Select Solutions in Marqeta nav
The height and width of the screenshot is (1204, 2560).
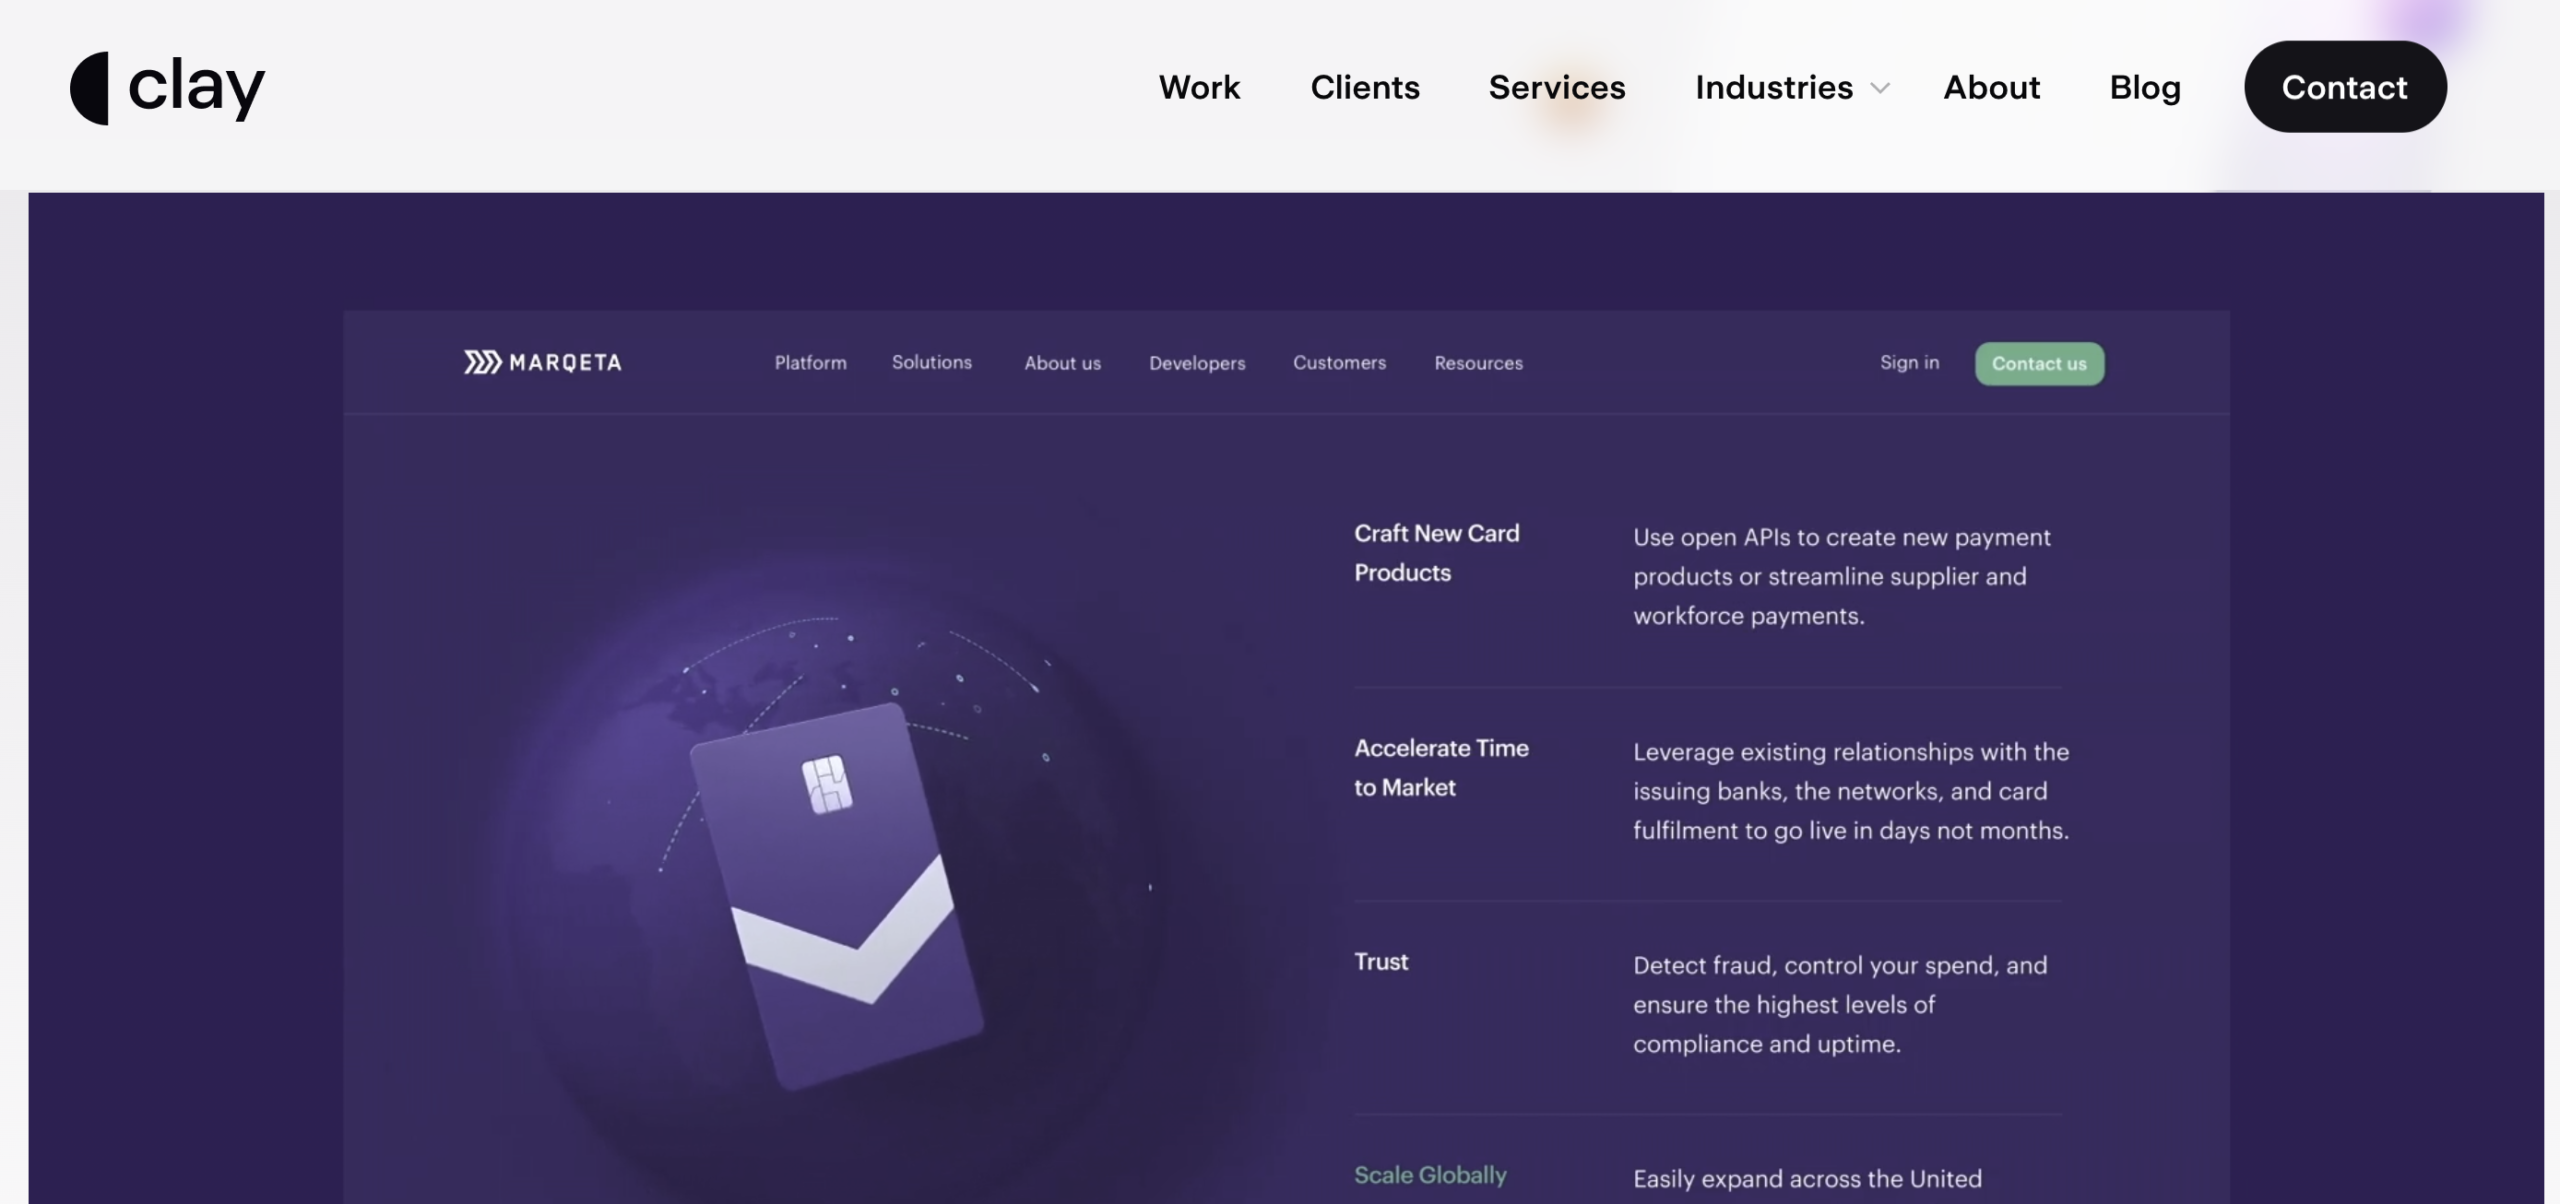[x=932, y=362]
